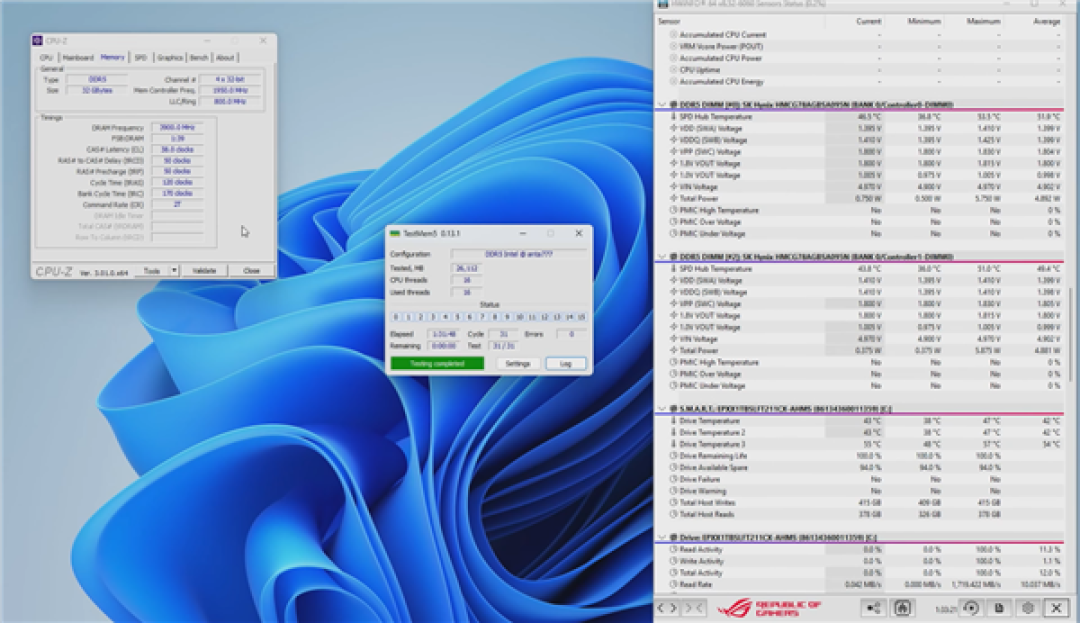Select the Read Rate row in HWiNFO

pyautogui.click(x=861, y=584)
